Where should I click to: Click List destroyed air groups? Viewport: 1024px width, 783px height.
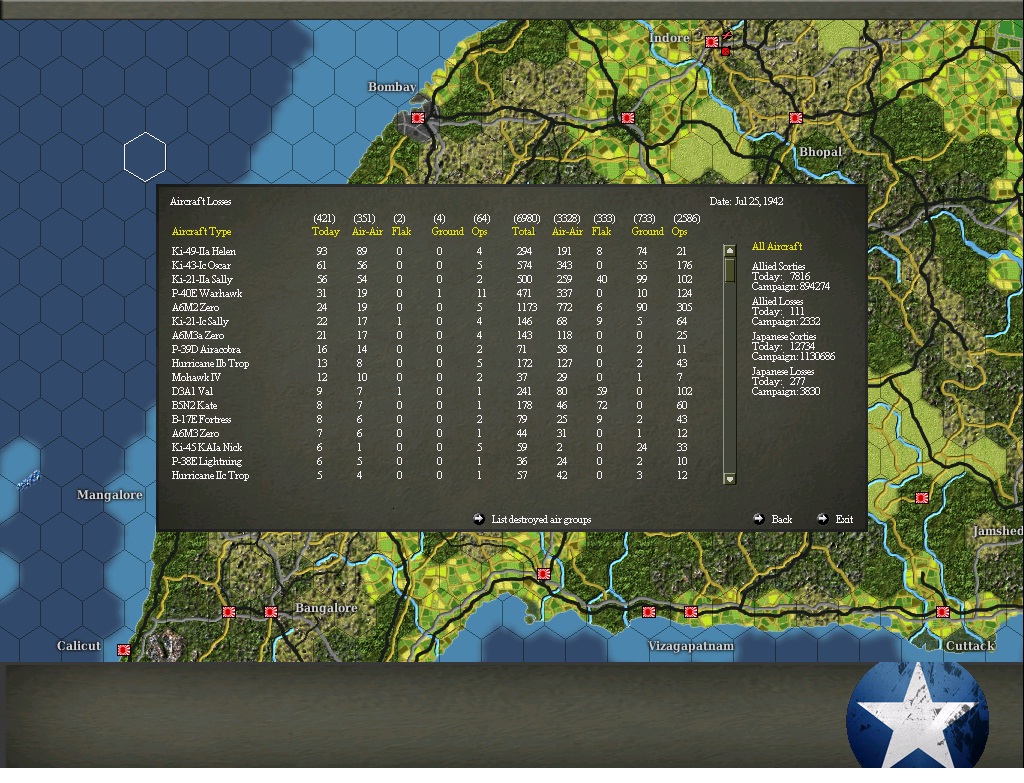click(533, 519)
